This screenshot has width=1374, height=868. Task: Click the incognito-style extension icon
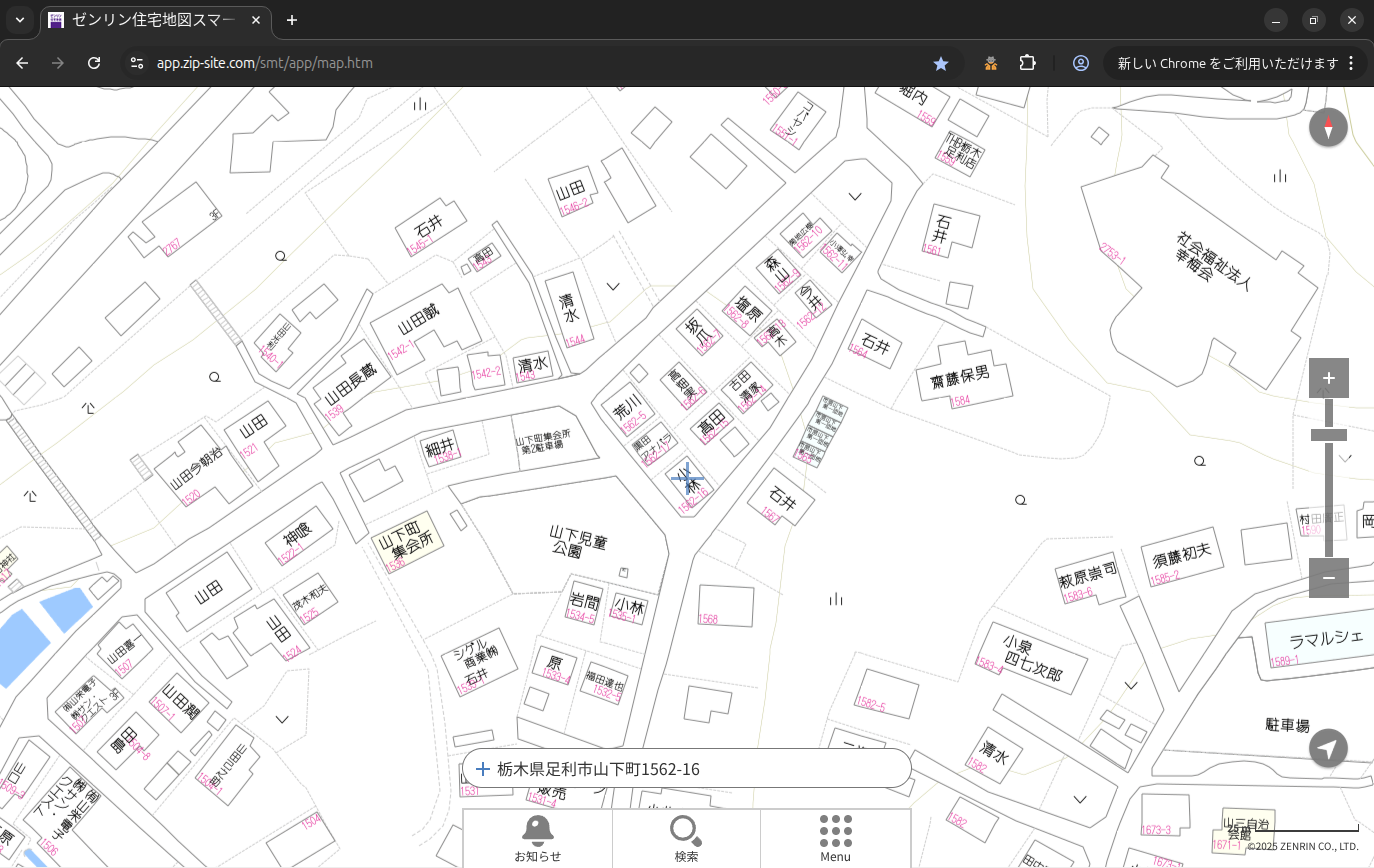990,63
